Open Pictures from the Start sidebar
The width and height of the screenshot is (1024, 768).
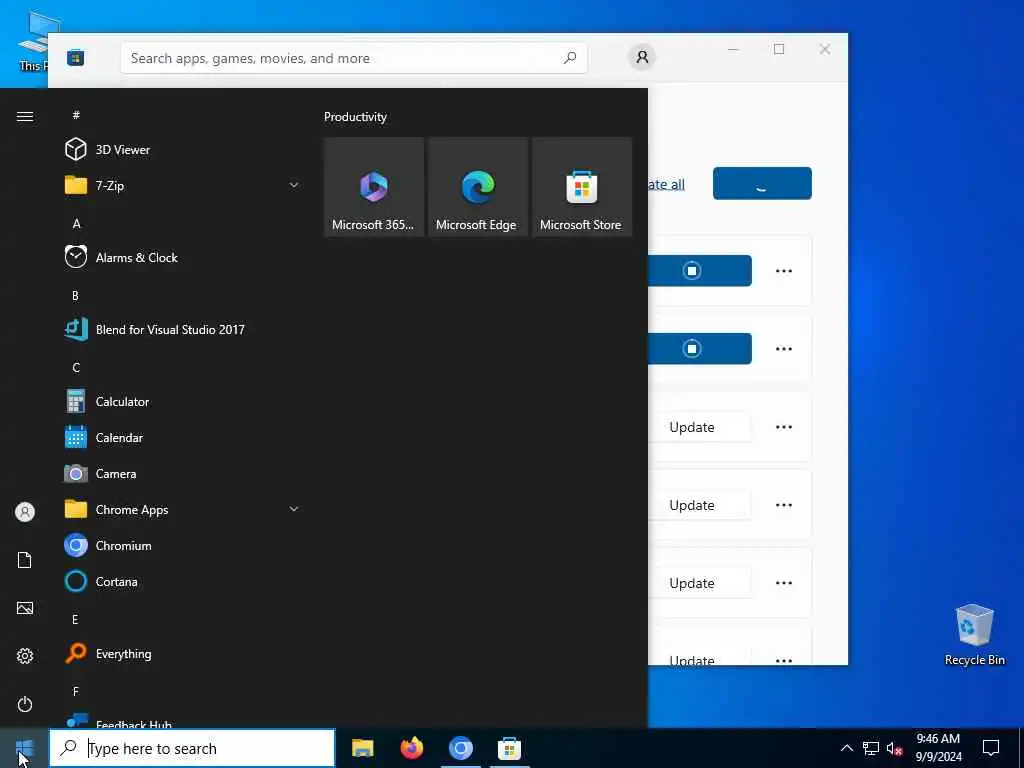[x=25, y=608]
